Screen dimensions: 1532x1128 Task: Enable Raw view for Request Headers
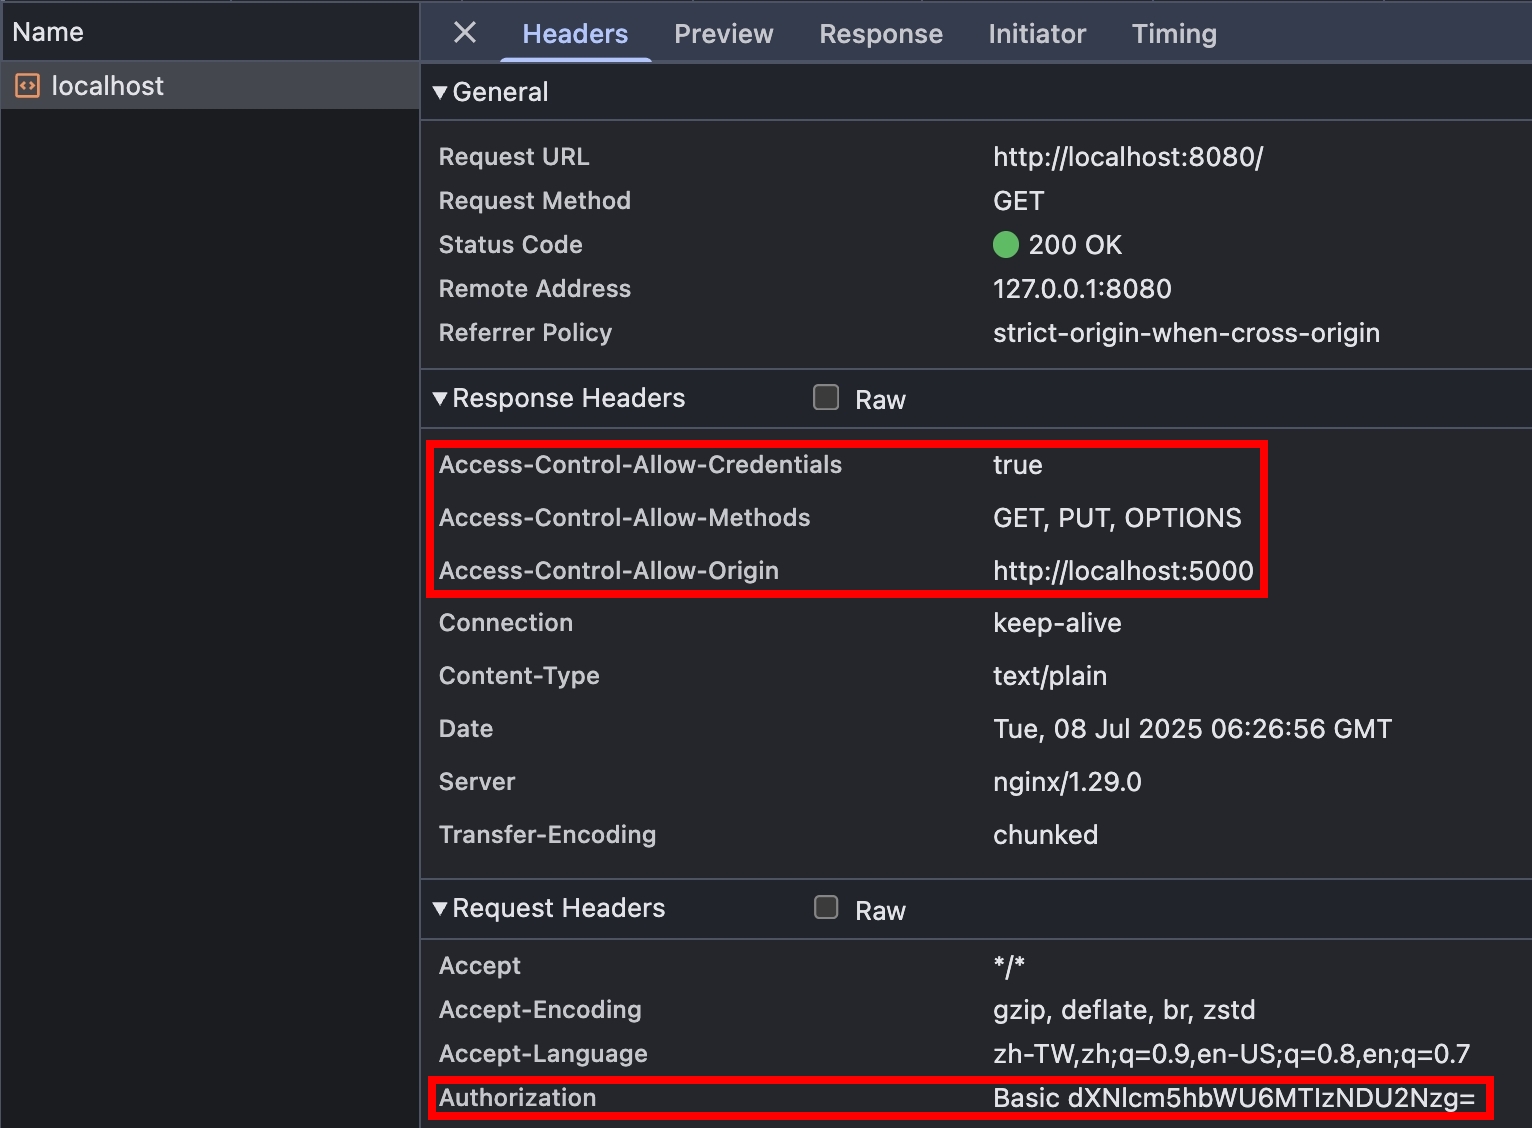[x=826, y=908]
